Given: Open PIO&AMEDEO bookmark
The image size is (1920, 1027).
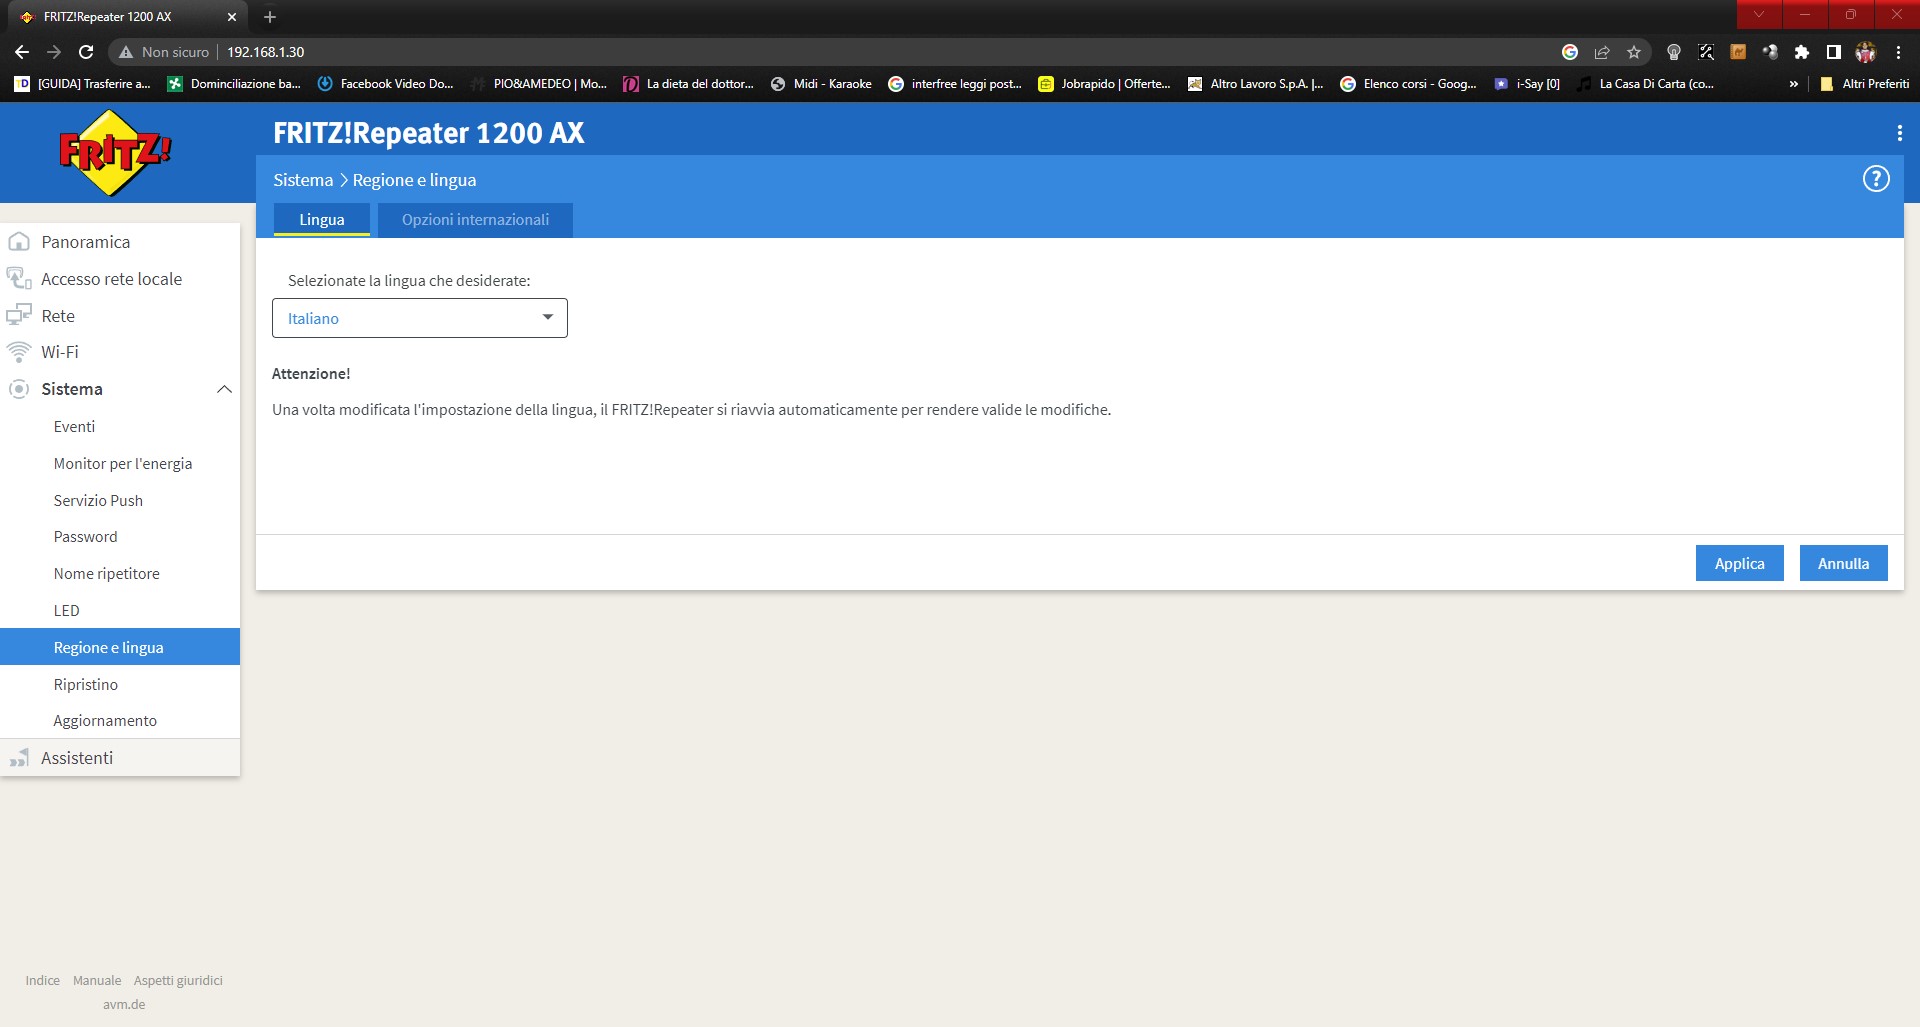Looking at the screenshot, I should tap(539, 84).
